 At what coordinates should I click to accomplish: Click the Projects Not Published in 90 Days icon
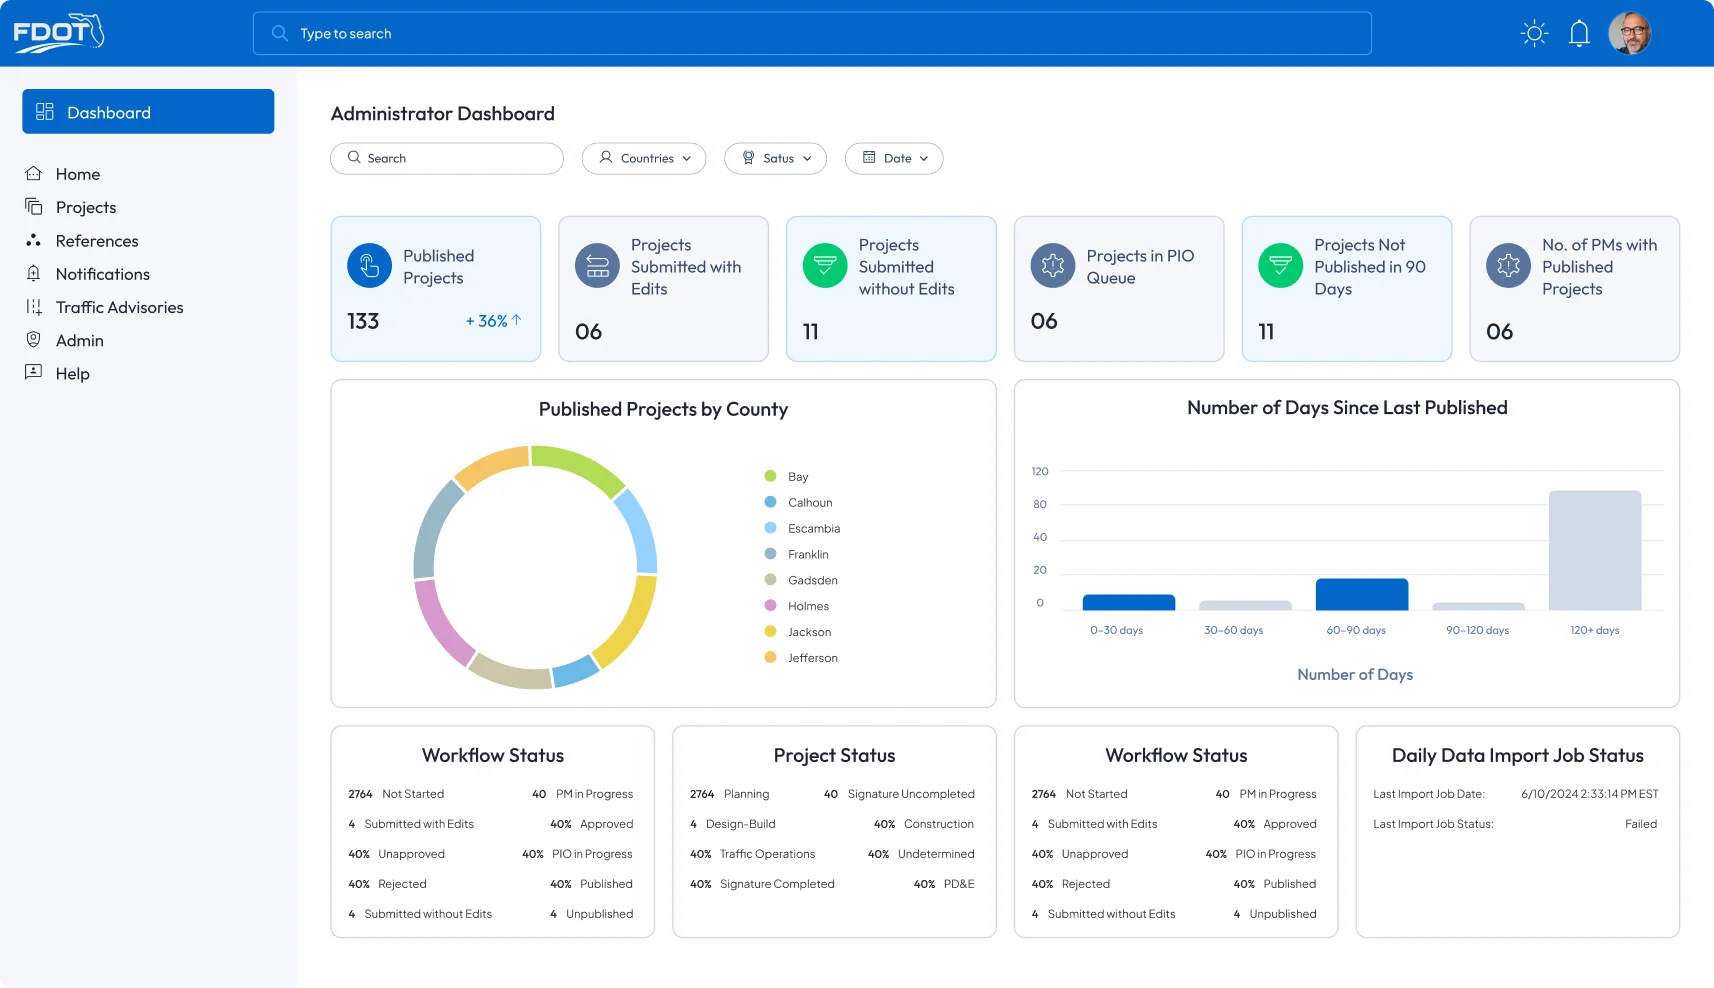click(1280, 266)
